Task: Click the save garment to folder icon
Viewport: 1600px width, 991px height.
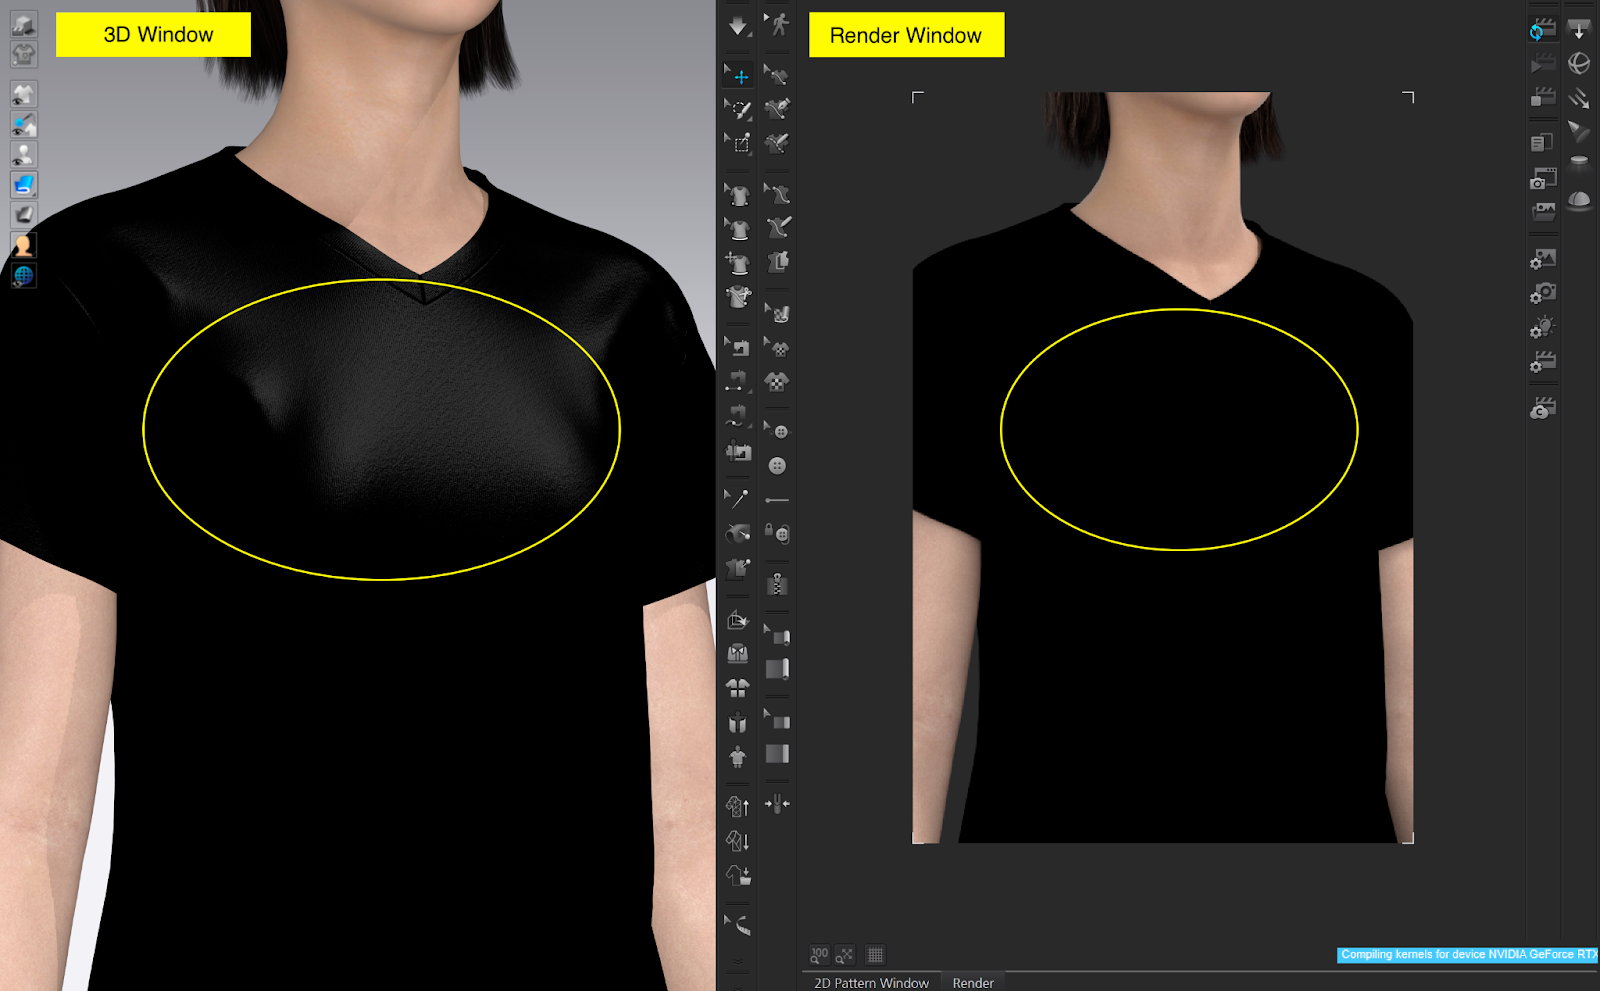Action: 738,875
